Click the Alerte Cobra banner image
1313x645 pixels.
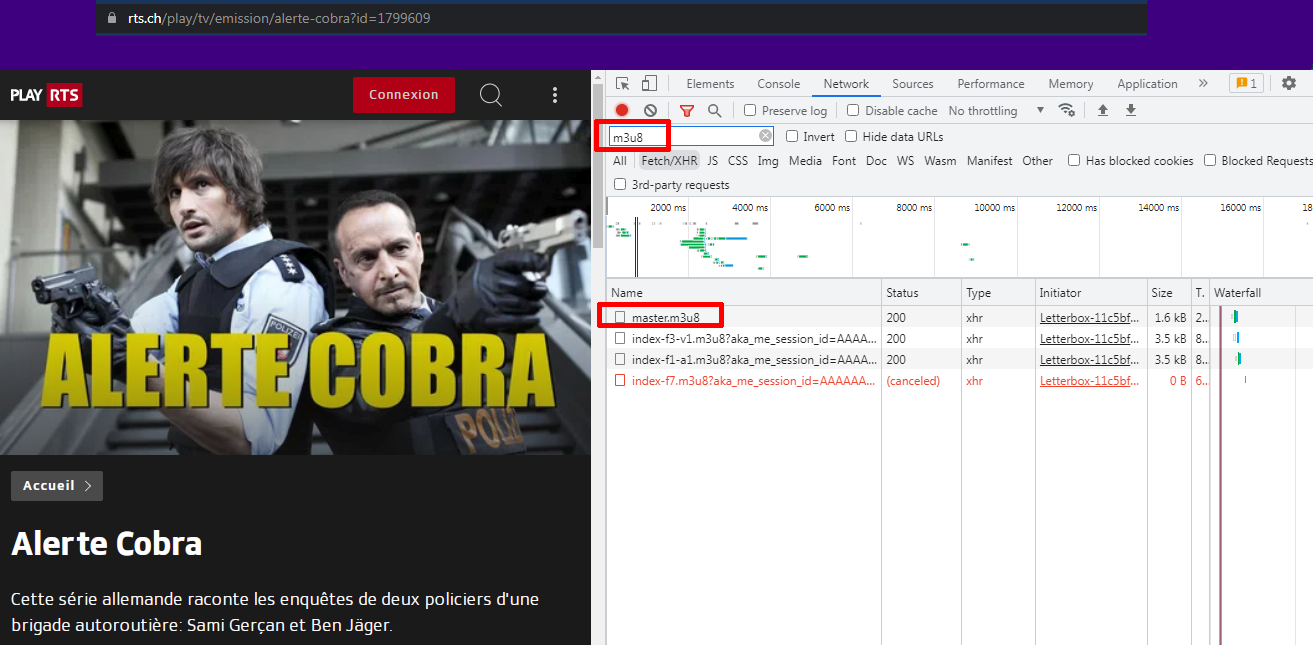click(295, 288)
